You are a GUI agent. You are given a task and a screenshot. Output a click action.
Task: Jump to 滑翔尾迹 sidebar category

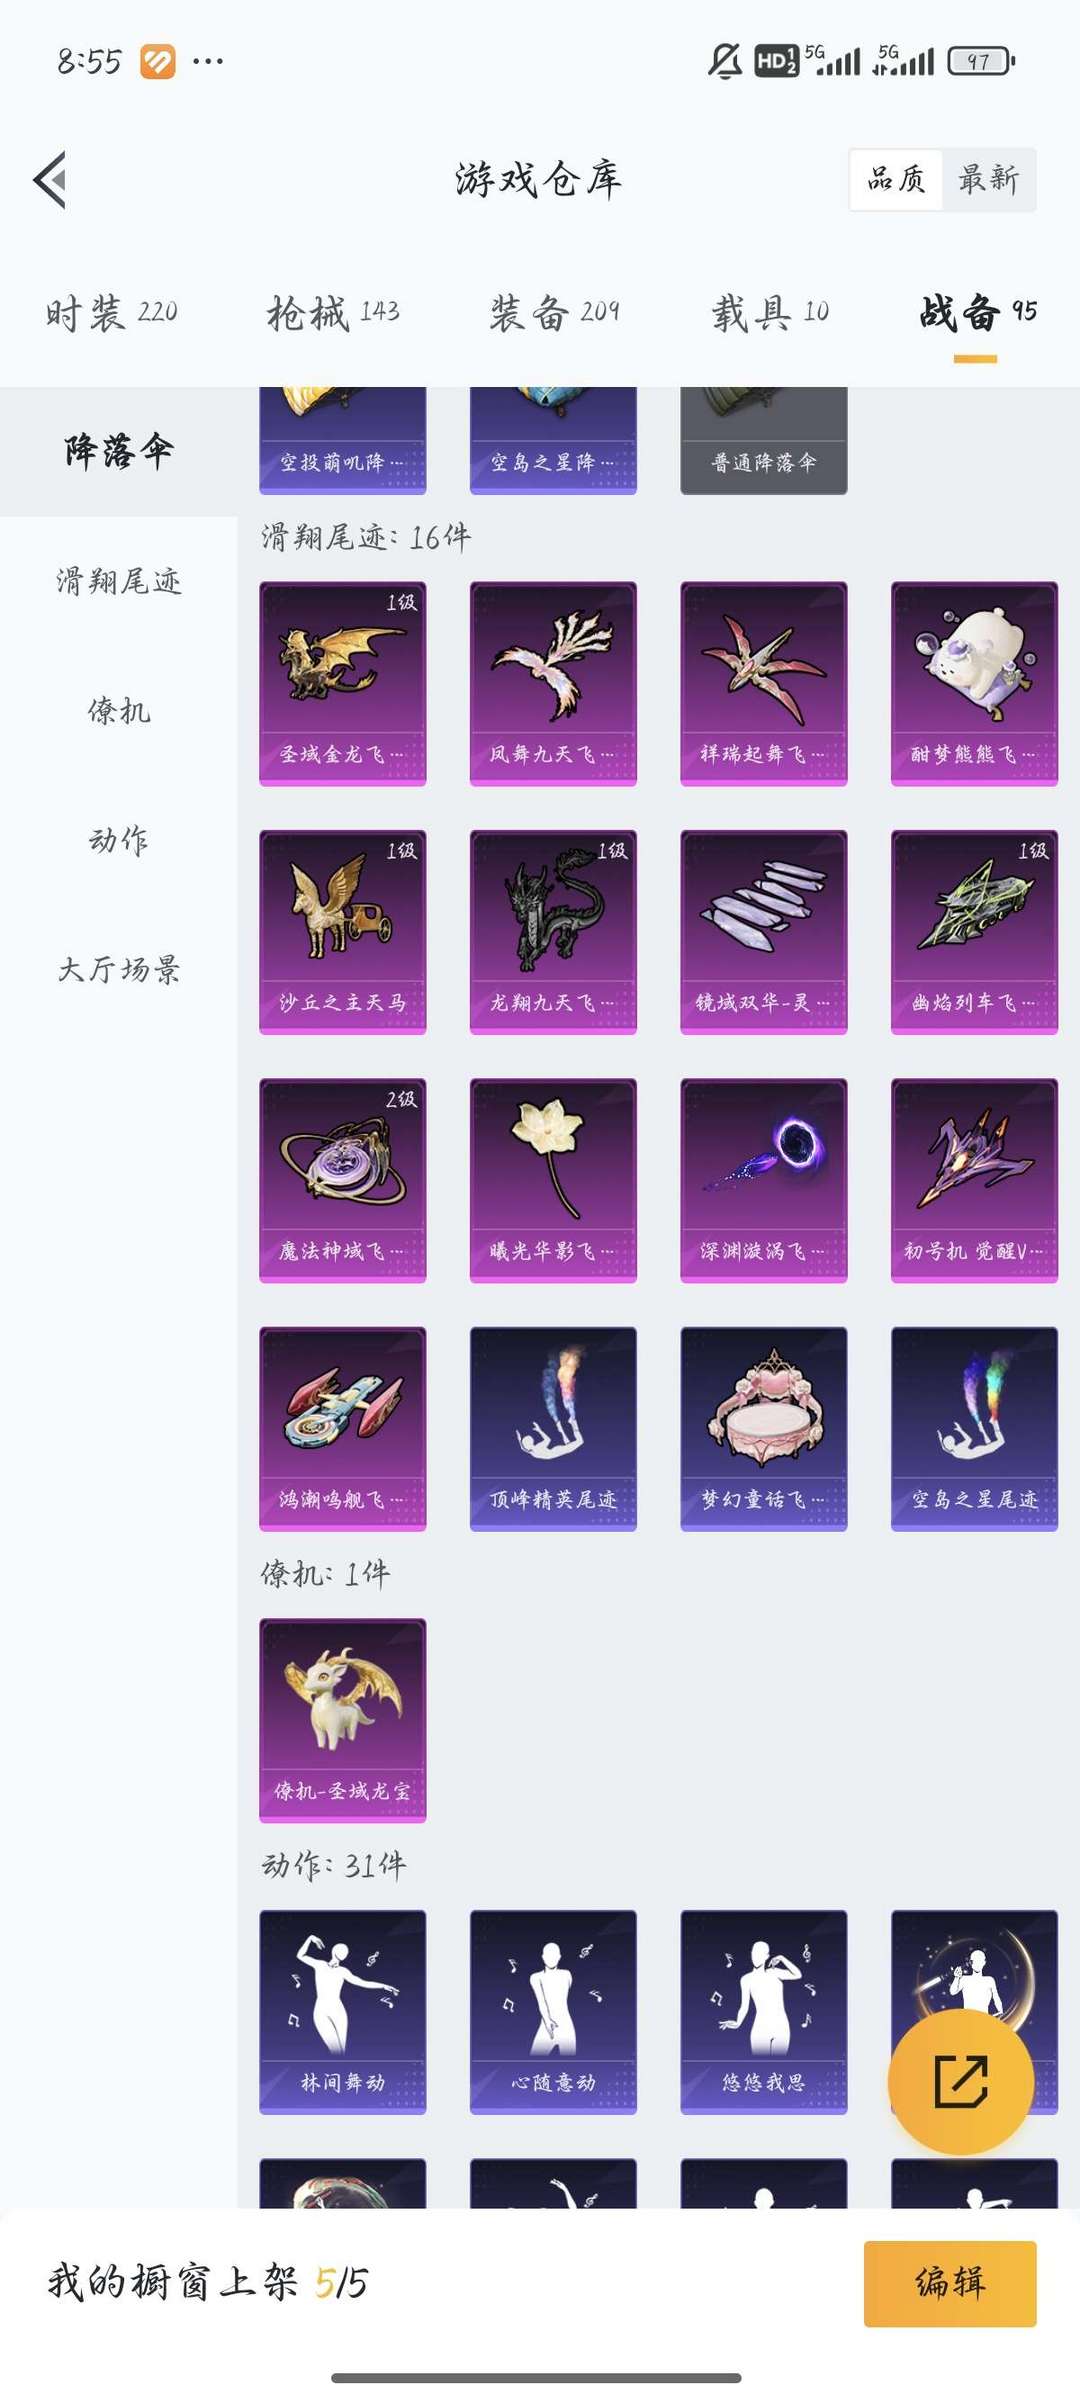tap(118, 581)
